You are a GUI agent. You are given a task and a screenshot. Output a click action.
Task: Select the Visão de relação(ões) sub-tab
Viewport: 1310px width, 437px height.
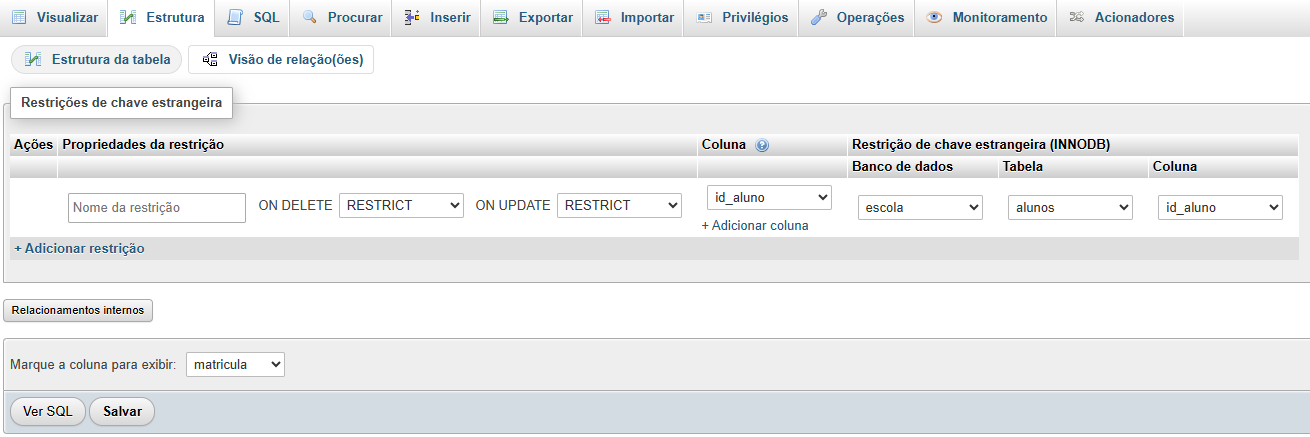tap(281, 60)
